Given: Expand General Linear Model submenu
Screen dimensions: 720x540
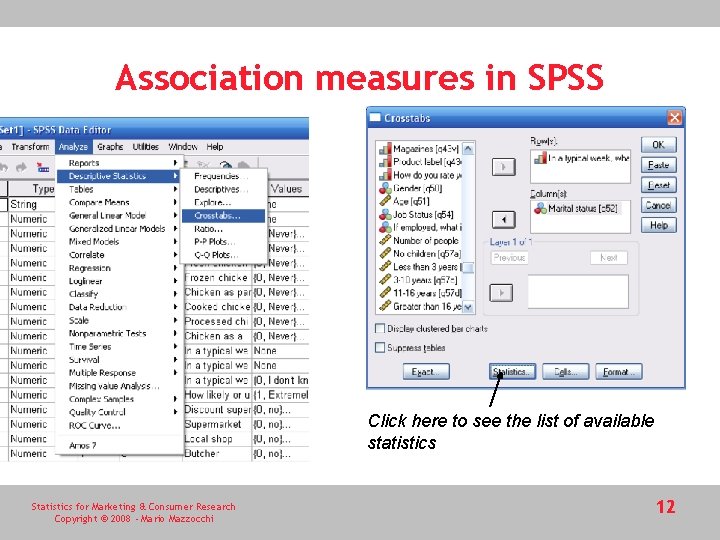Looking at the screenshot, I should tap(119, 215).
